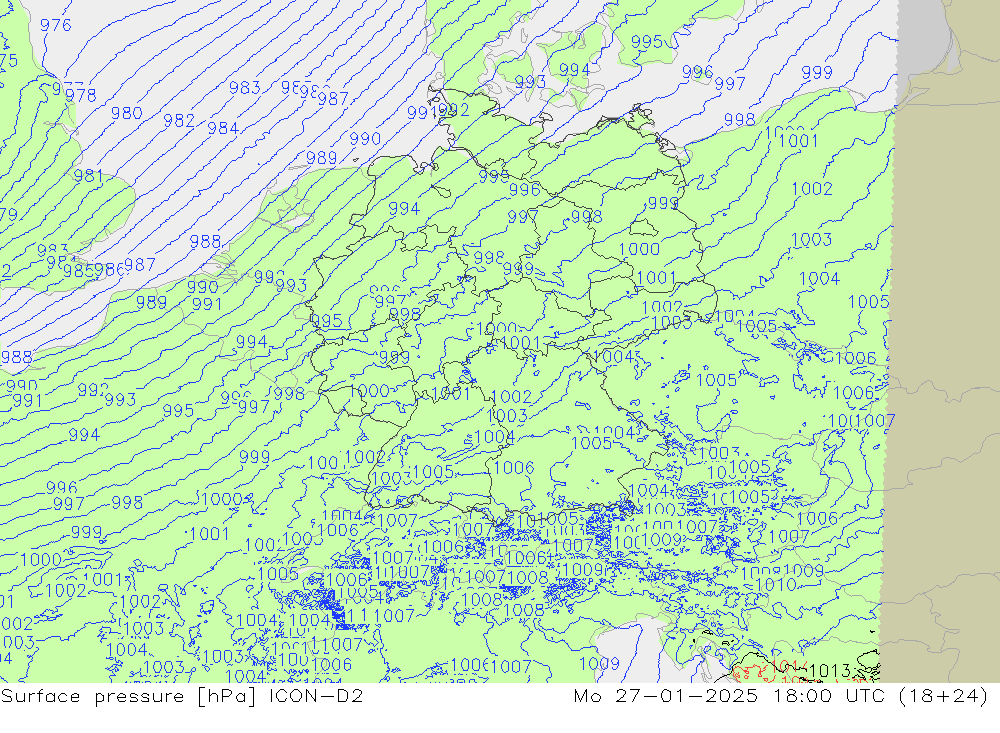Click the 982 pressure label
The image size is (1000, 733).
179,120
